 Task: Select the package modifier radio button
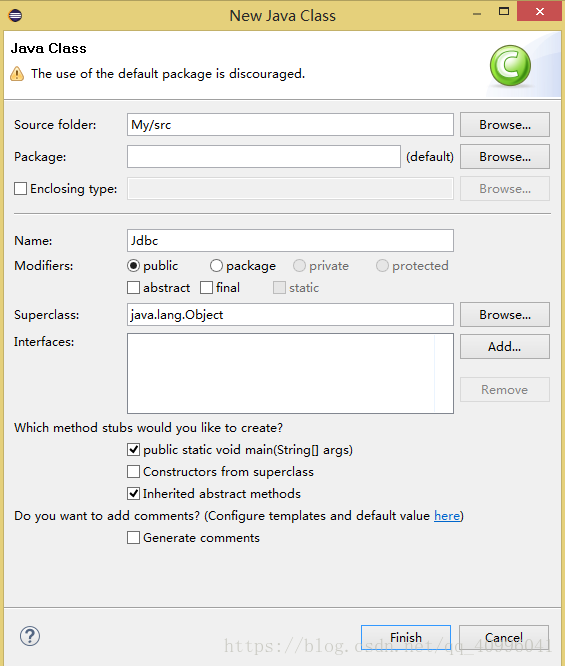coord(216,265)
